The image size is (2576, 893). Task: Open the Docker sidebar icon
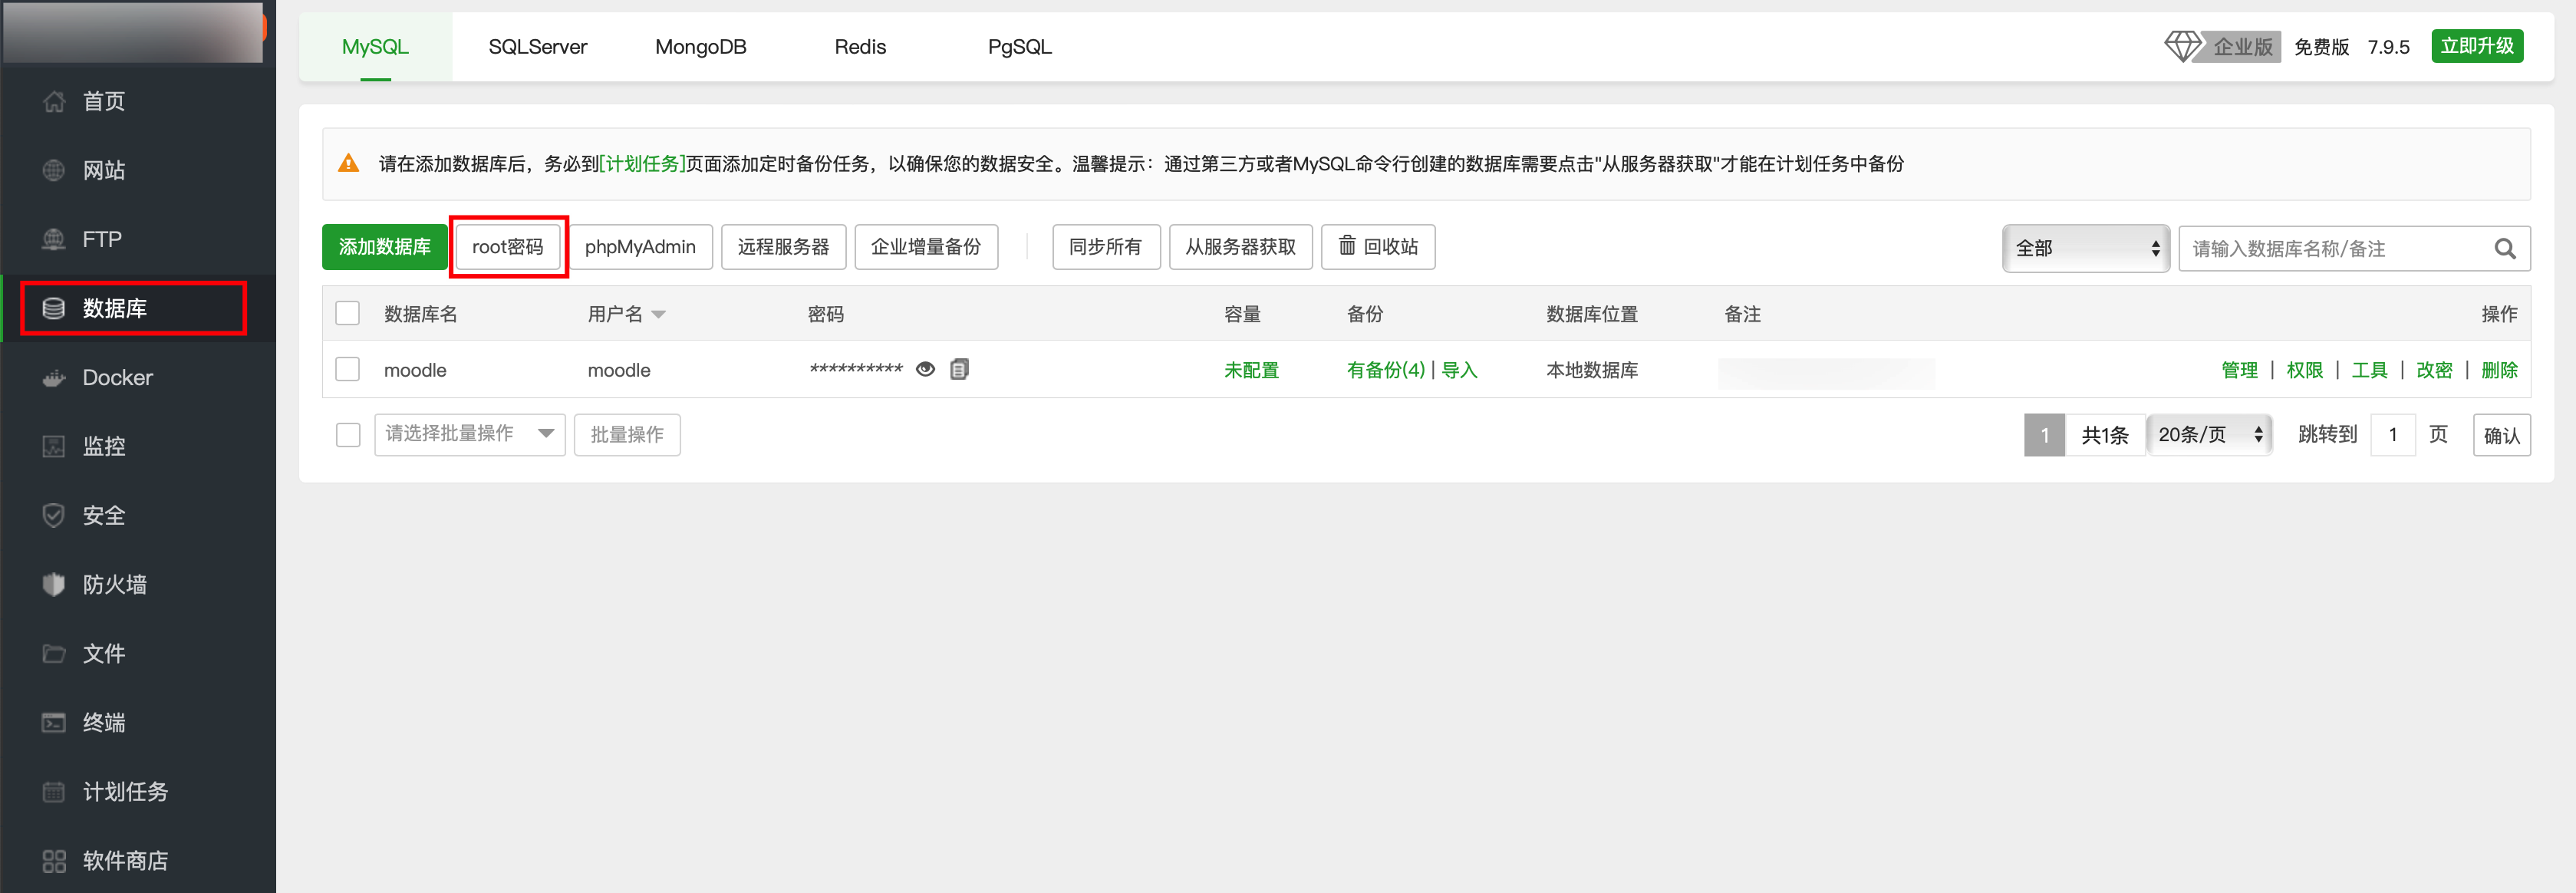tap(54, 378)
